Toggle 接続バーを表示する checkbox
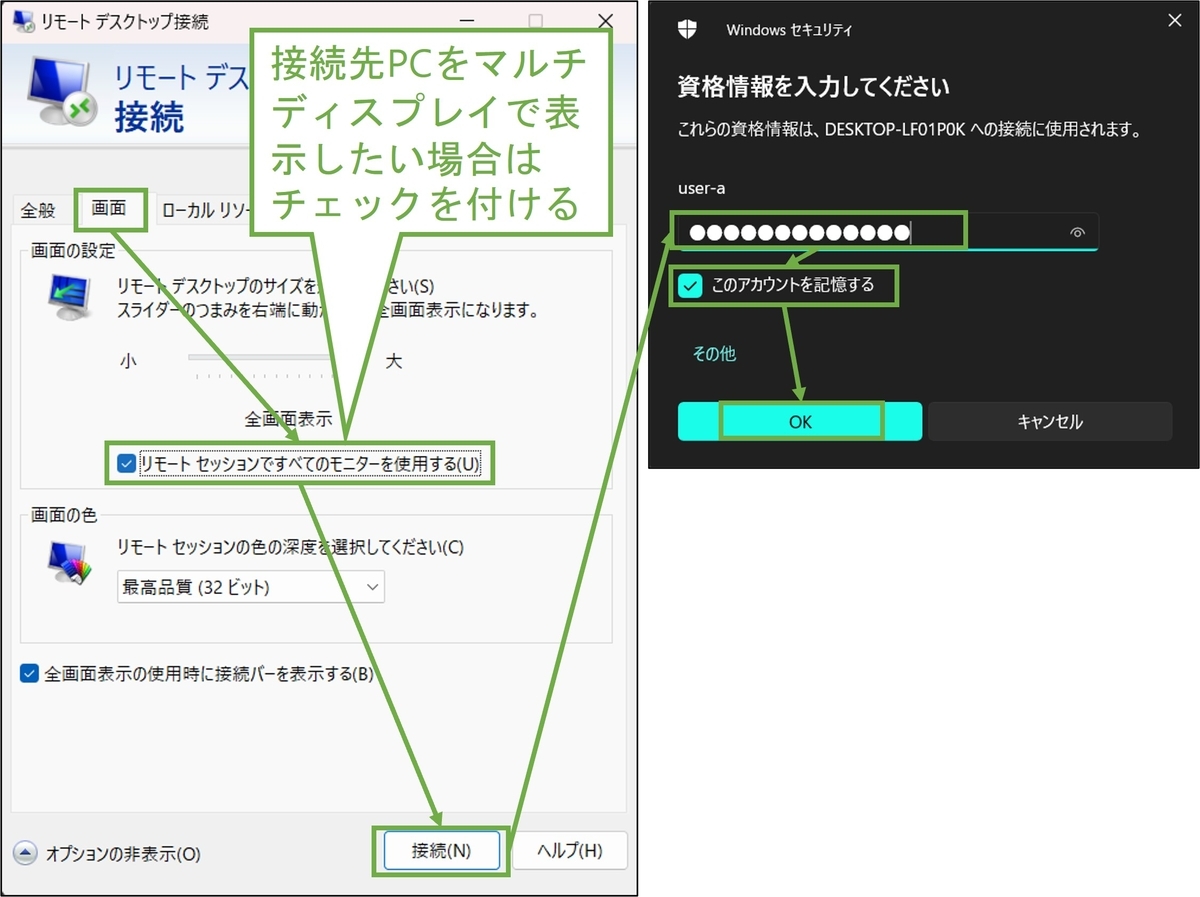 point(30,674)
